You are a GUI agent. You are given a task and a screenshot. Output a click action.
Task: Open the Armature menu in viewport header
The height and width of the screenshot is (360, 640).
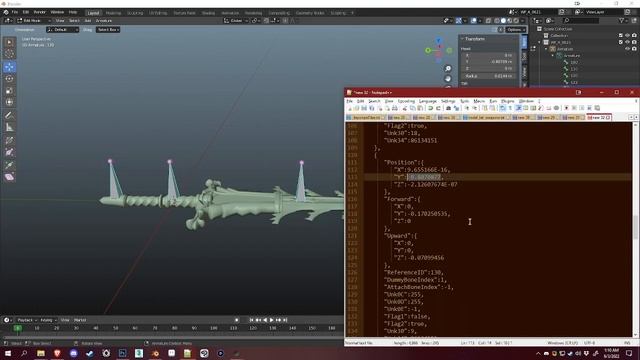click(x=104, y=20)
